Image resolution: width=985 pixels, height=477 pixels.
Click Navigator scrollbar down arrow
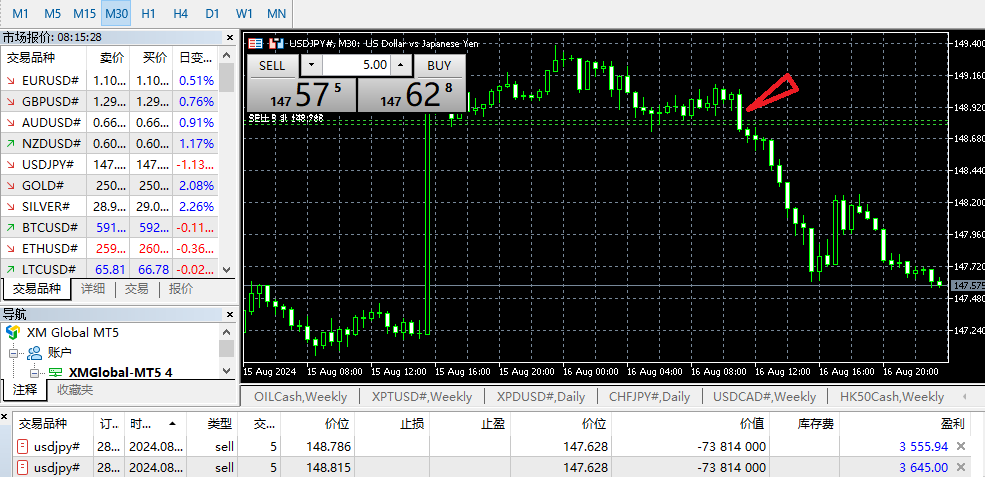227,371
